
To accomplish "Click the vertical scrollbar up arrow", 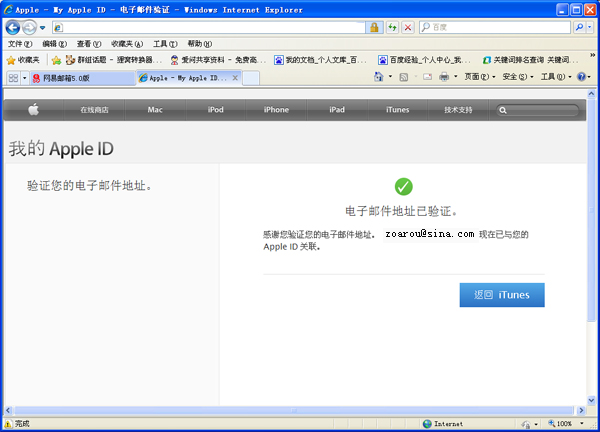I will pos(591,93).
